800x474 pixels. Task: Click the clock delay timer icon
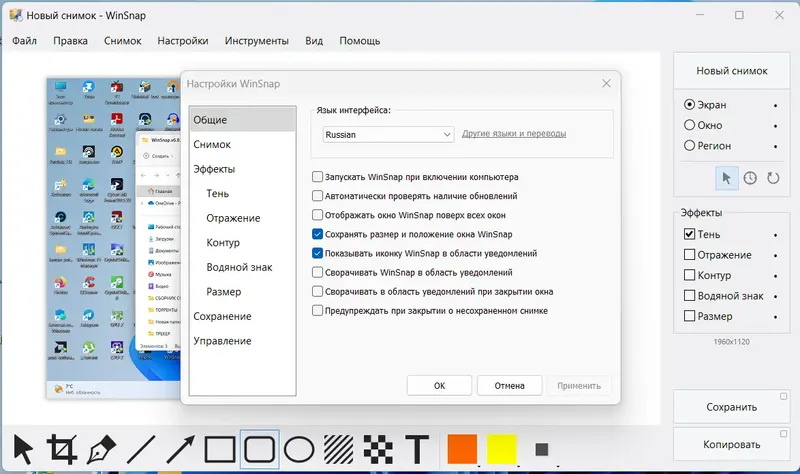click(x=750, y=178)
